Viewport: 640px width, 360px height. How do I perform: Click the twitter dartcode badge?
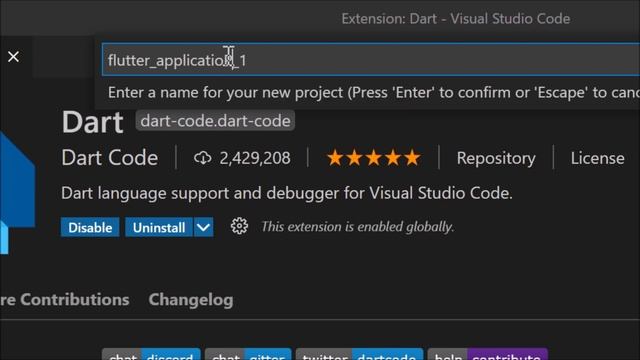pyautogui.click(x=359, y=354)
